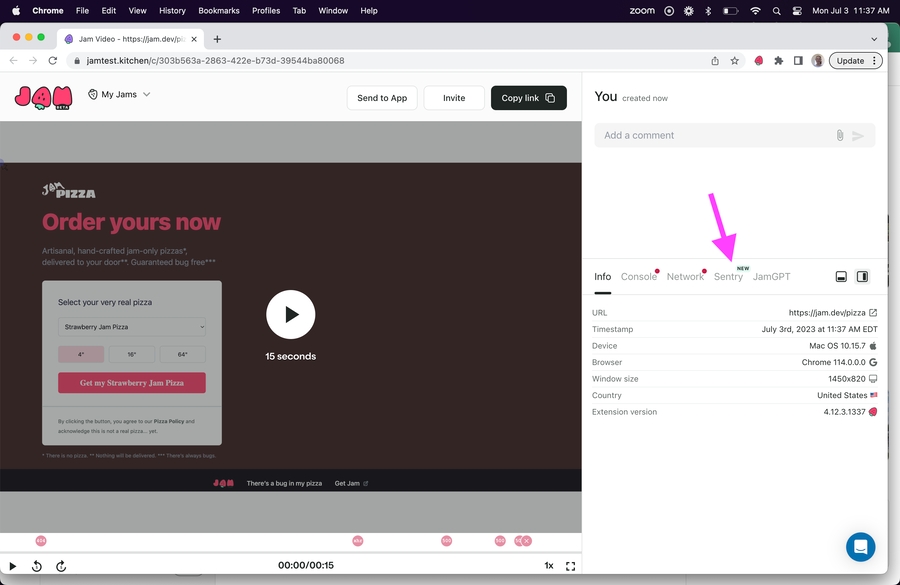This screenshot has height=585, width=900.
Task: Open the external link icon beside the URL
Action: tap(873, 313)
